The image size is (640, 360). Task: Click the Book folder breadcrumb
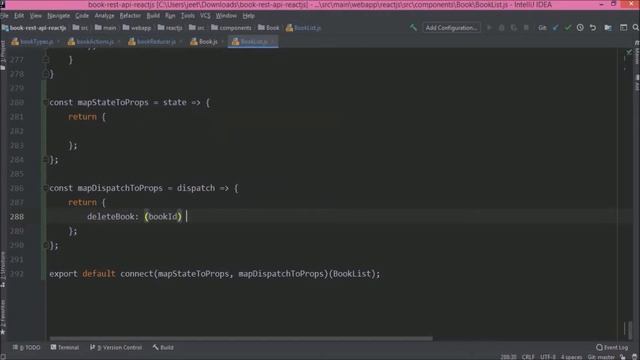tap(269, 28)
